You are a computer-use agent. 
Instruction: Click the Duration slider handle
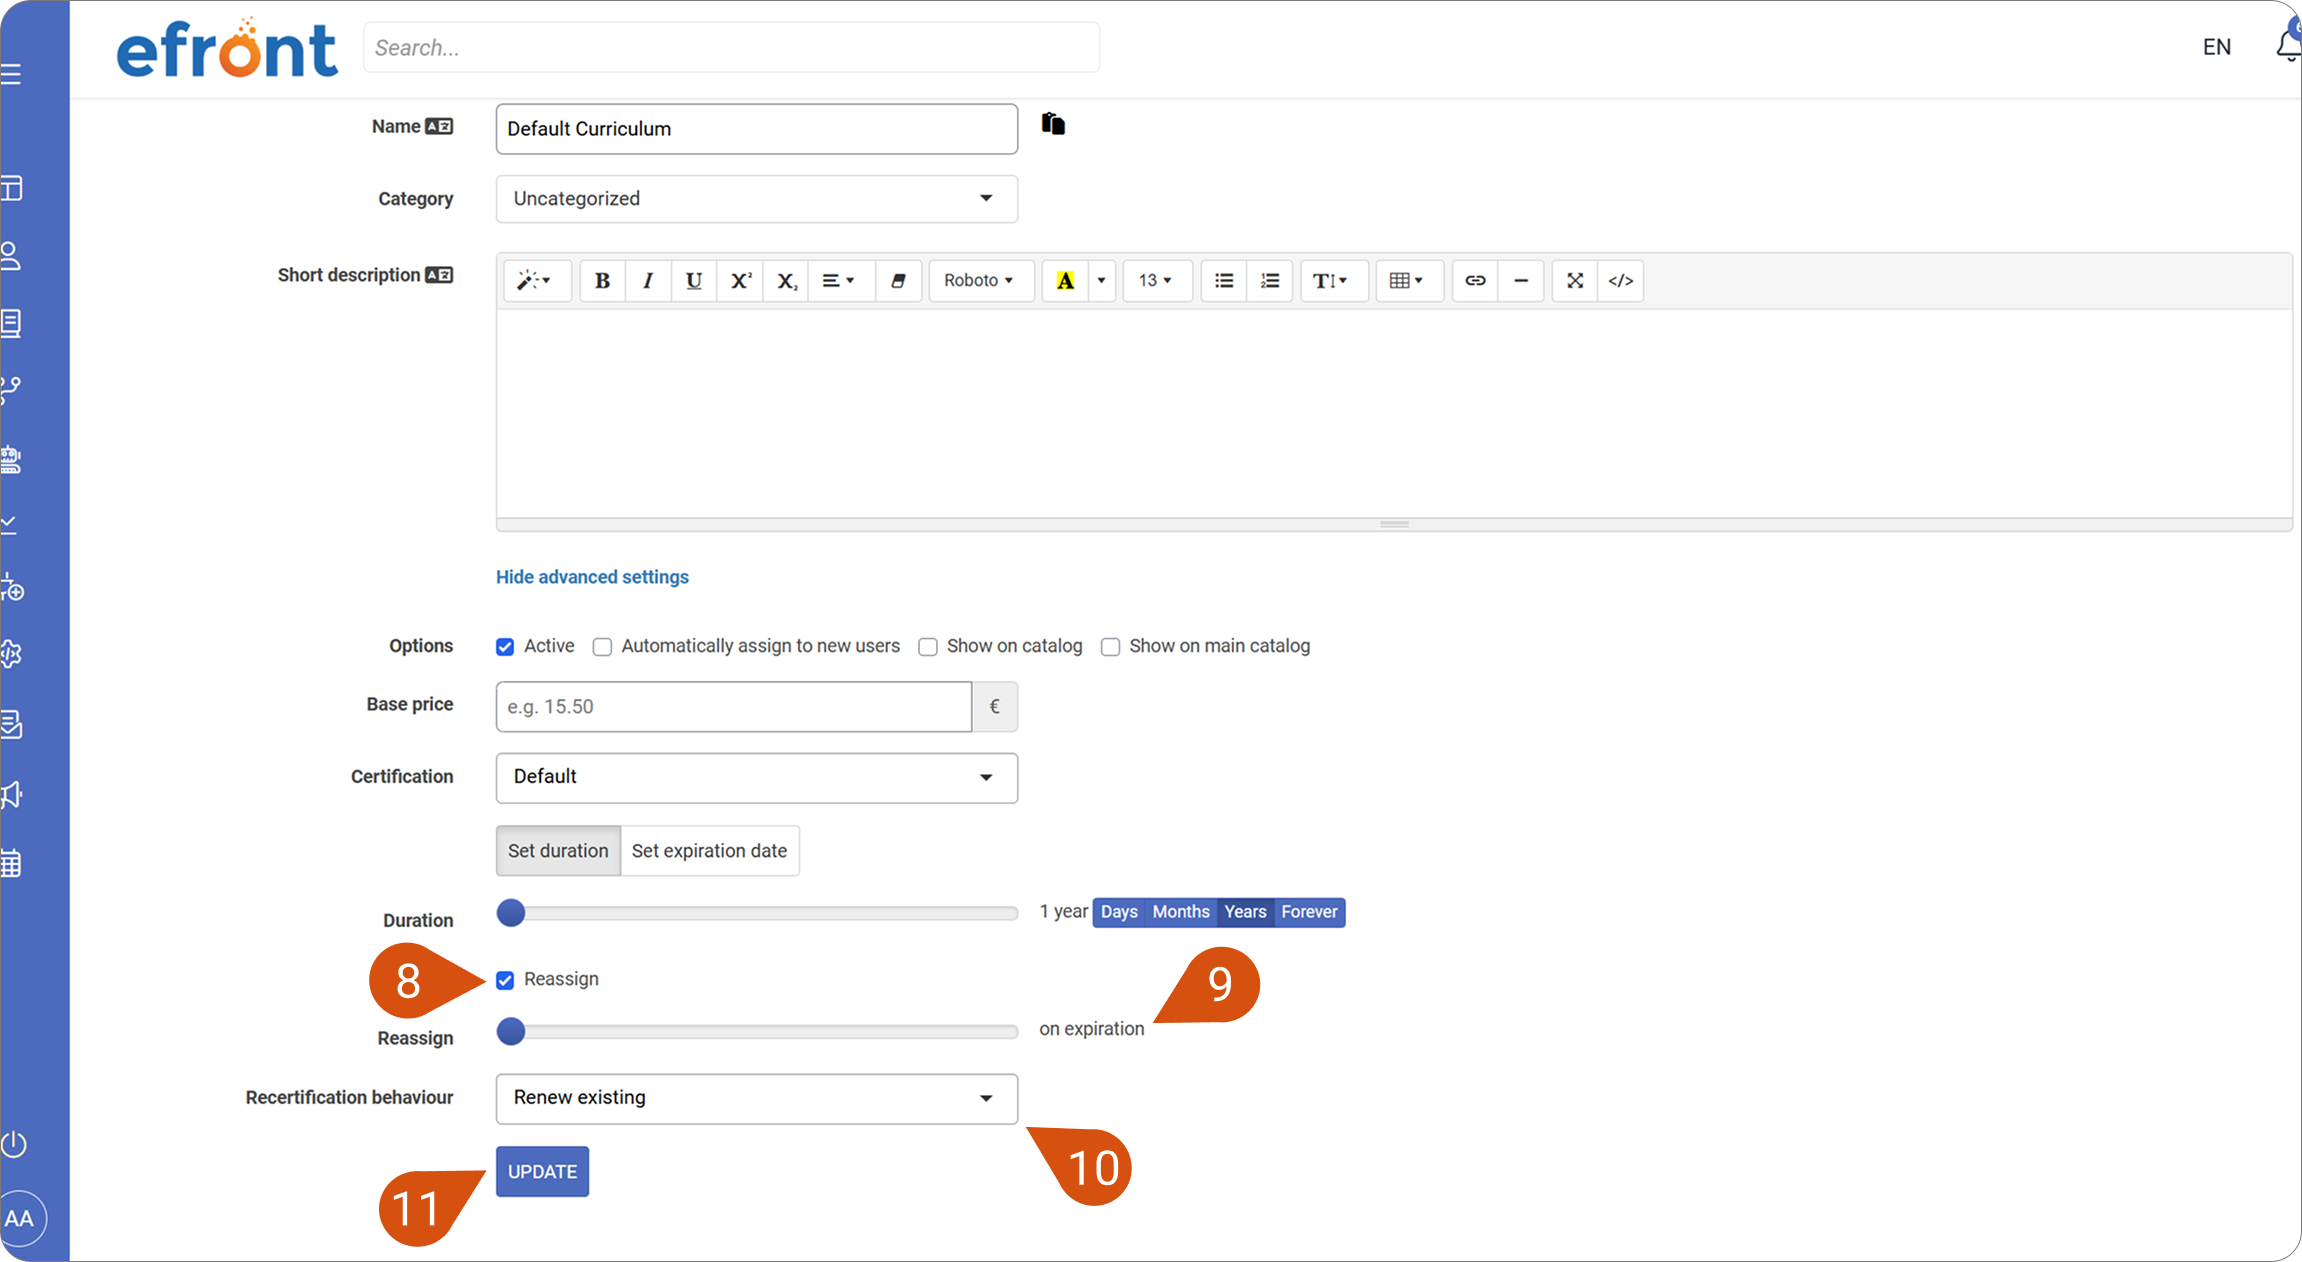click(511, 913)
